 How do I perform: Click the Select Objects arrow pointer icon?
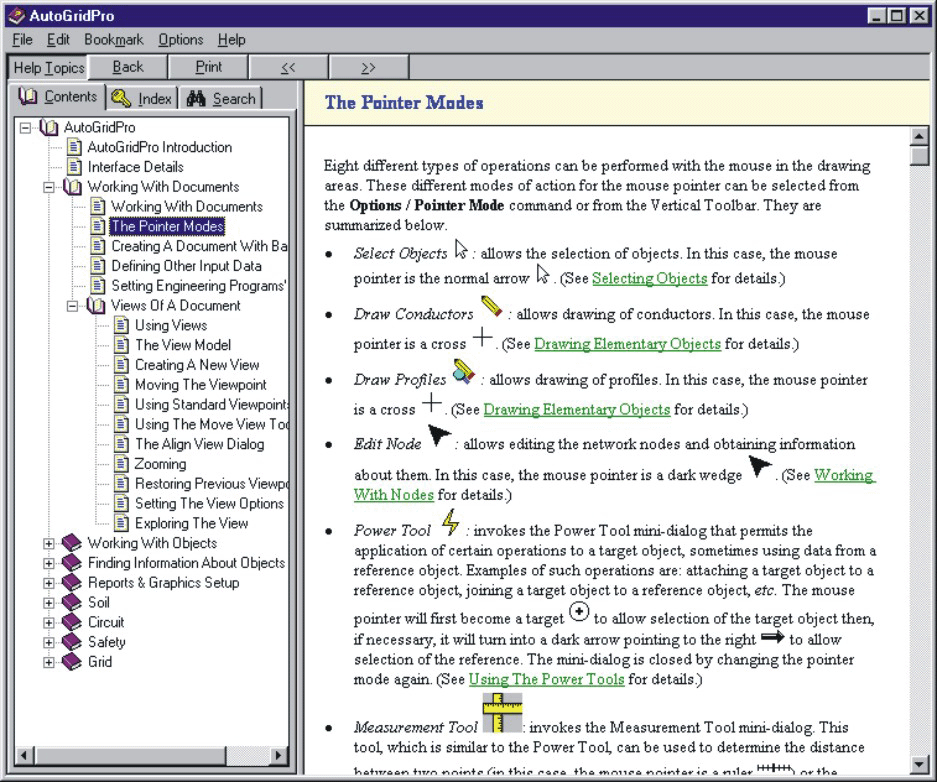coord(461,249)
